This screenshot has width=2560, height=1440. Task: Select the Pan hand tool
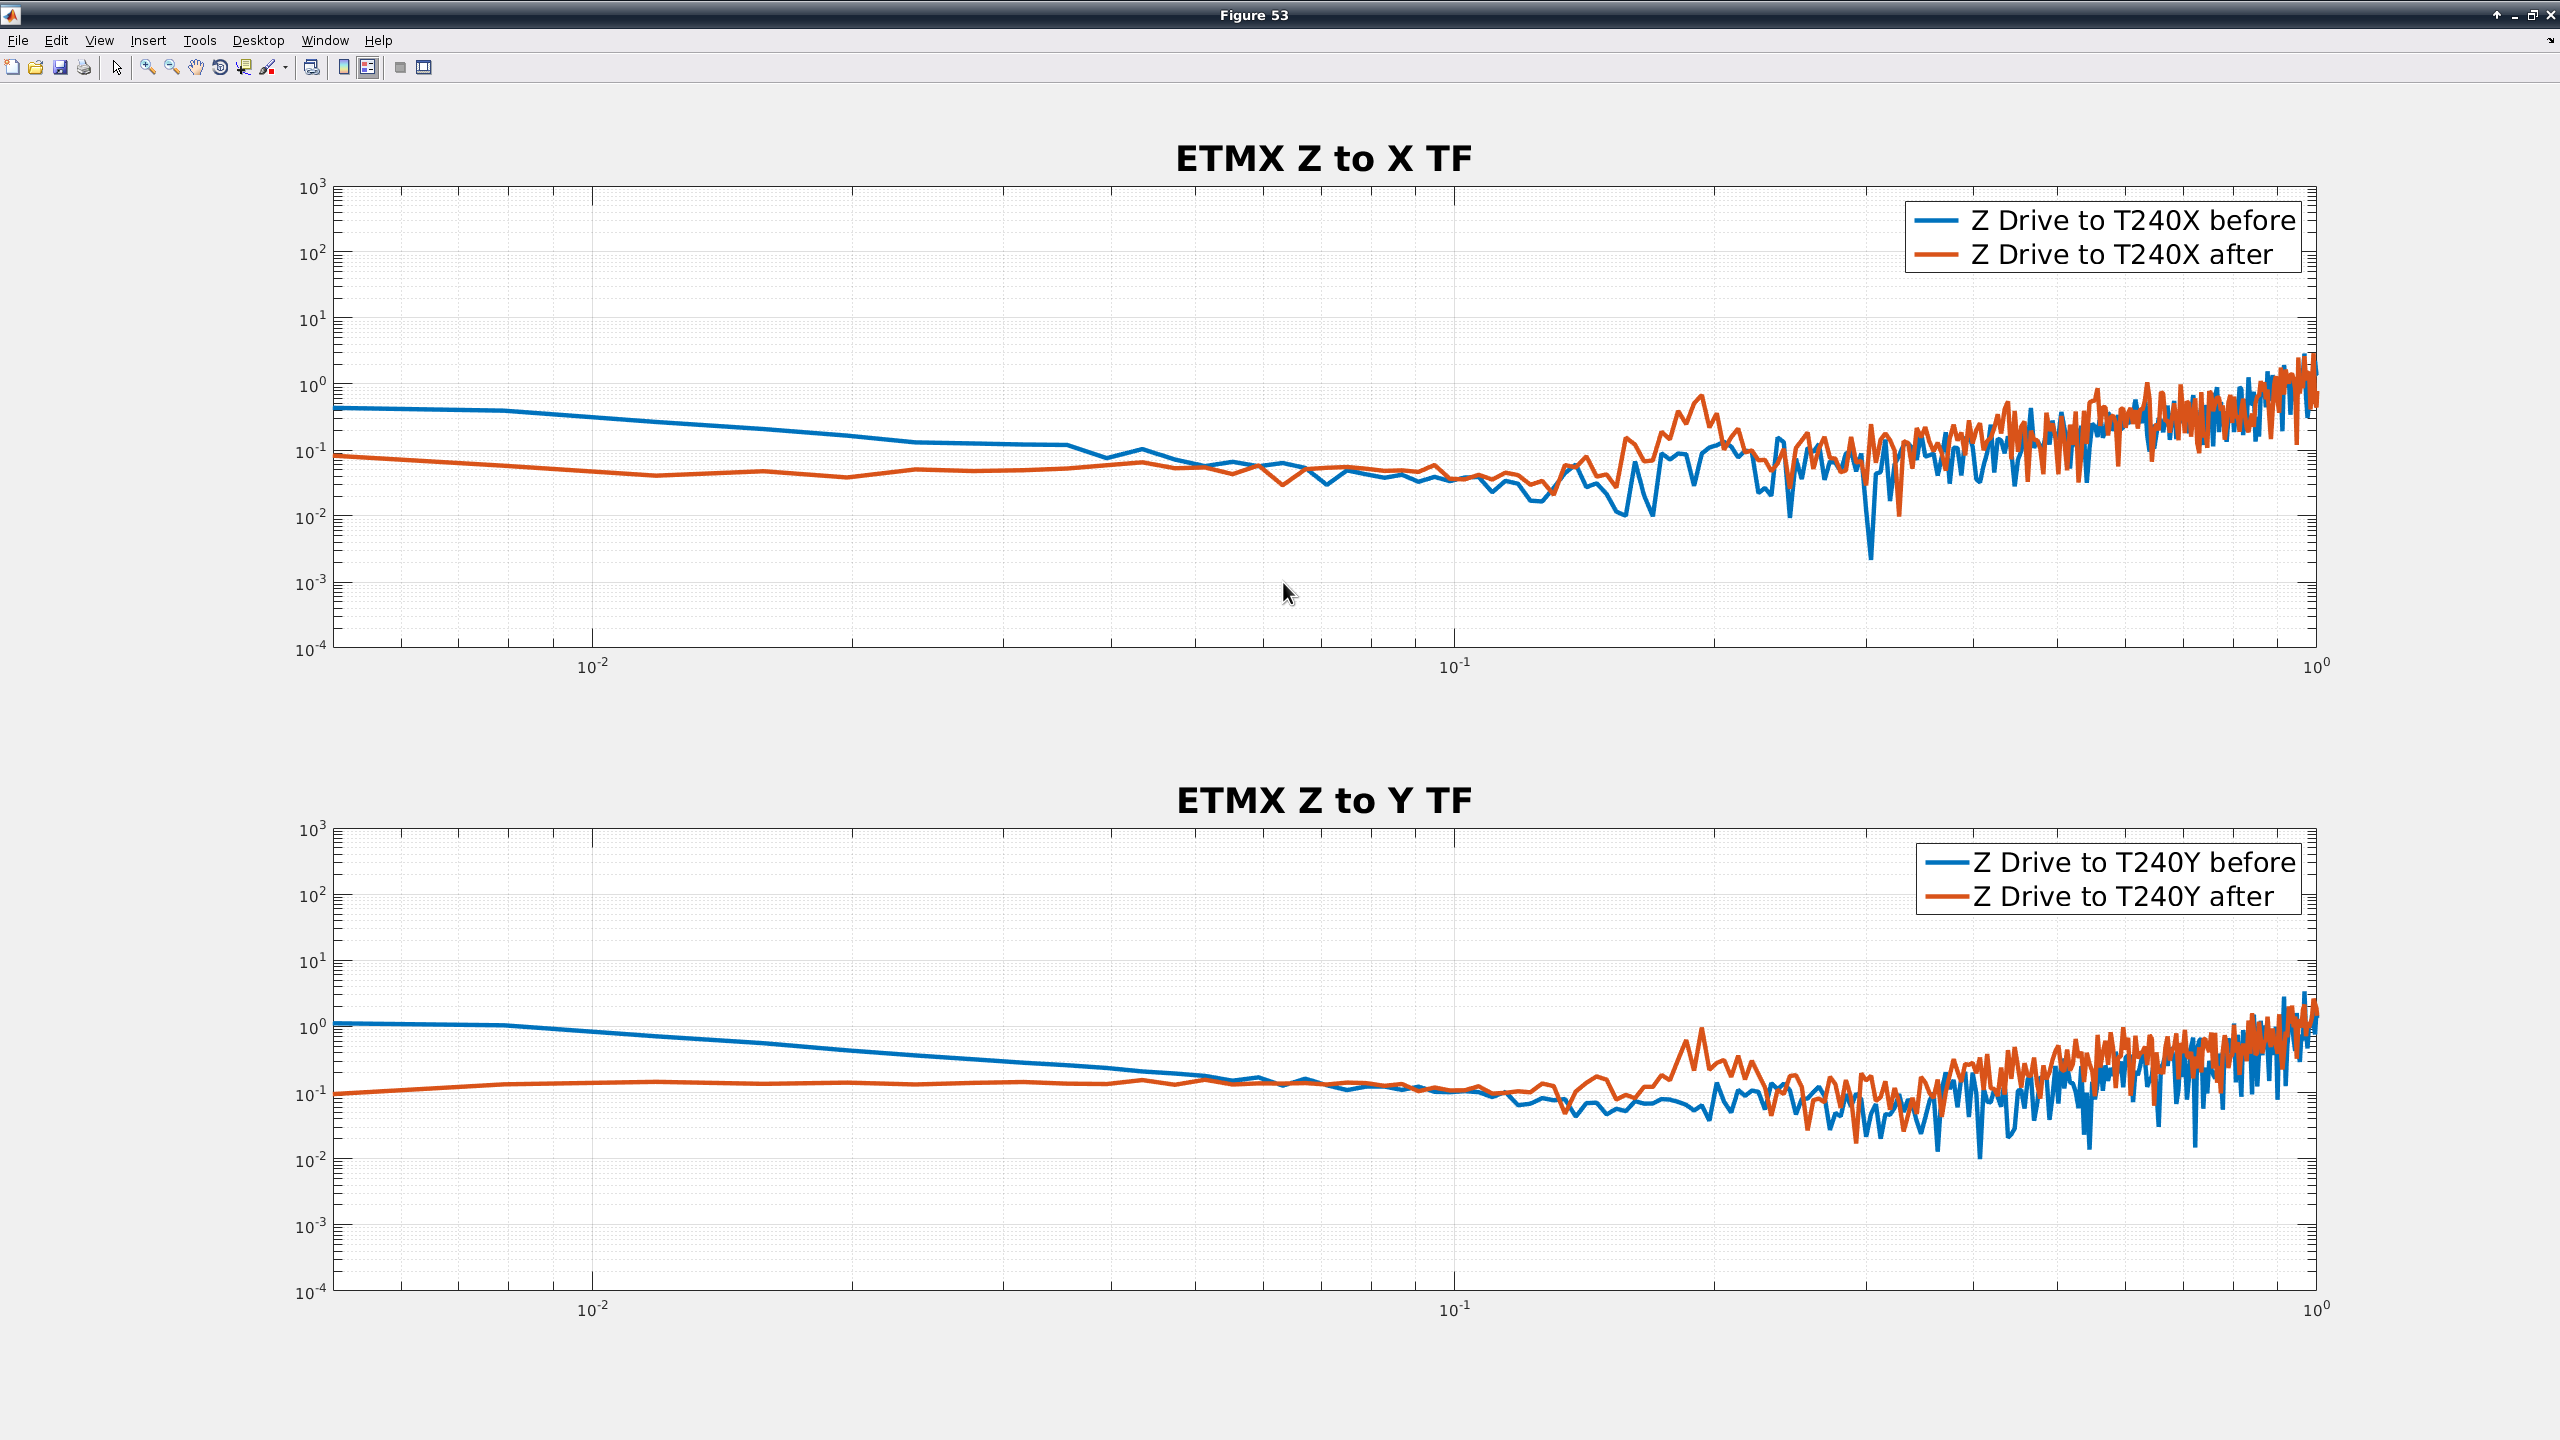tap(196, 67)
